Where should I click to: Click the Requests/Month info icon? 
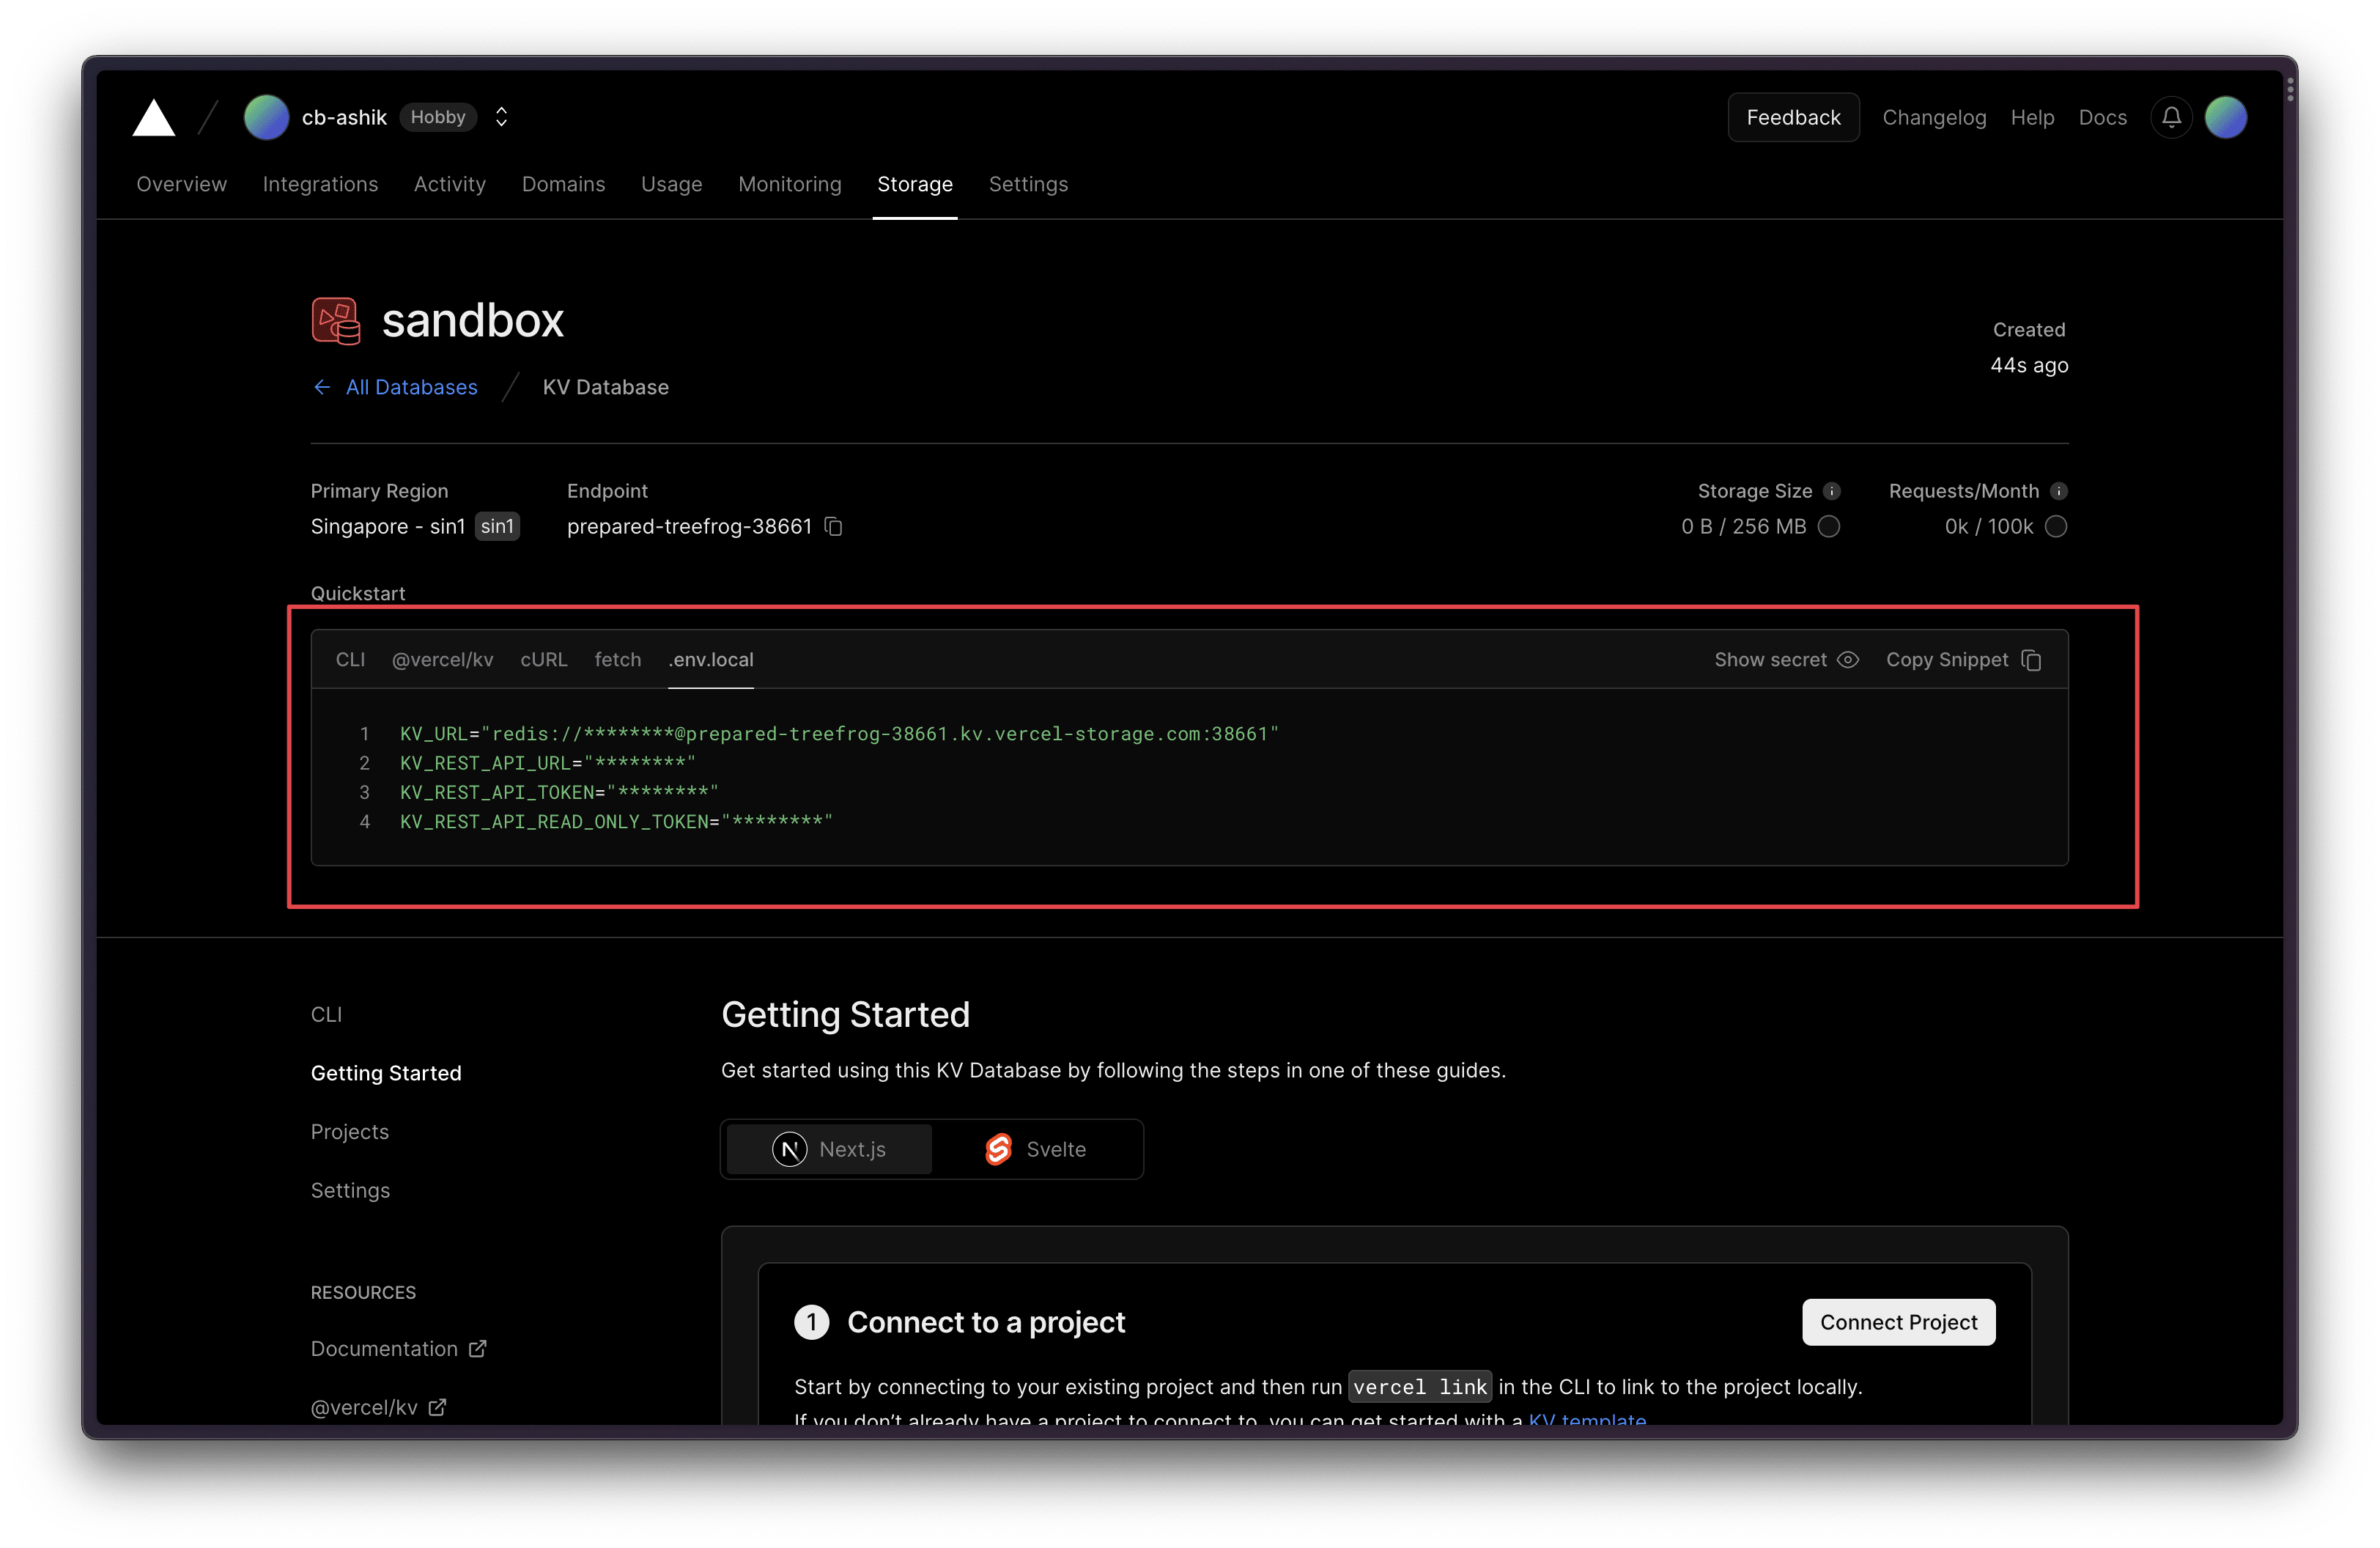(2058, 491)
